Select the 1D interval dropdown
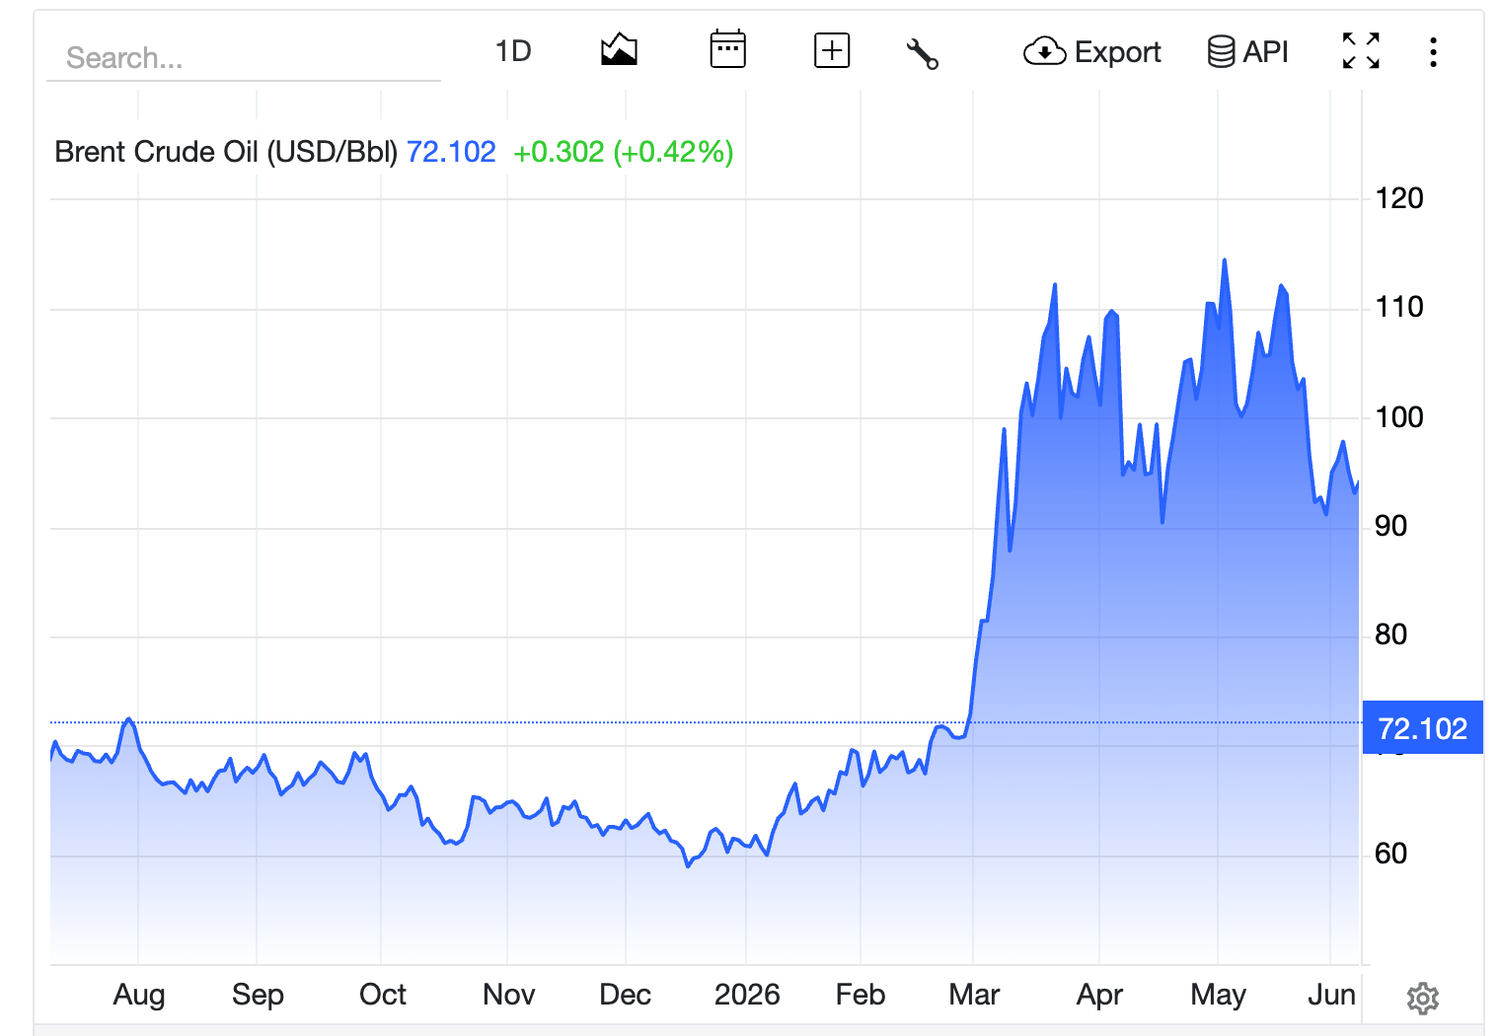 pos(513,51)
